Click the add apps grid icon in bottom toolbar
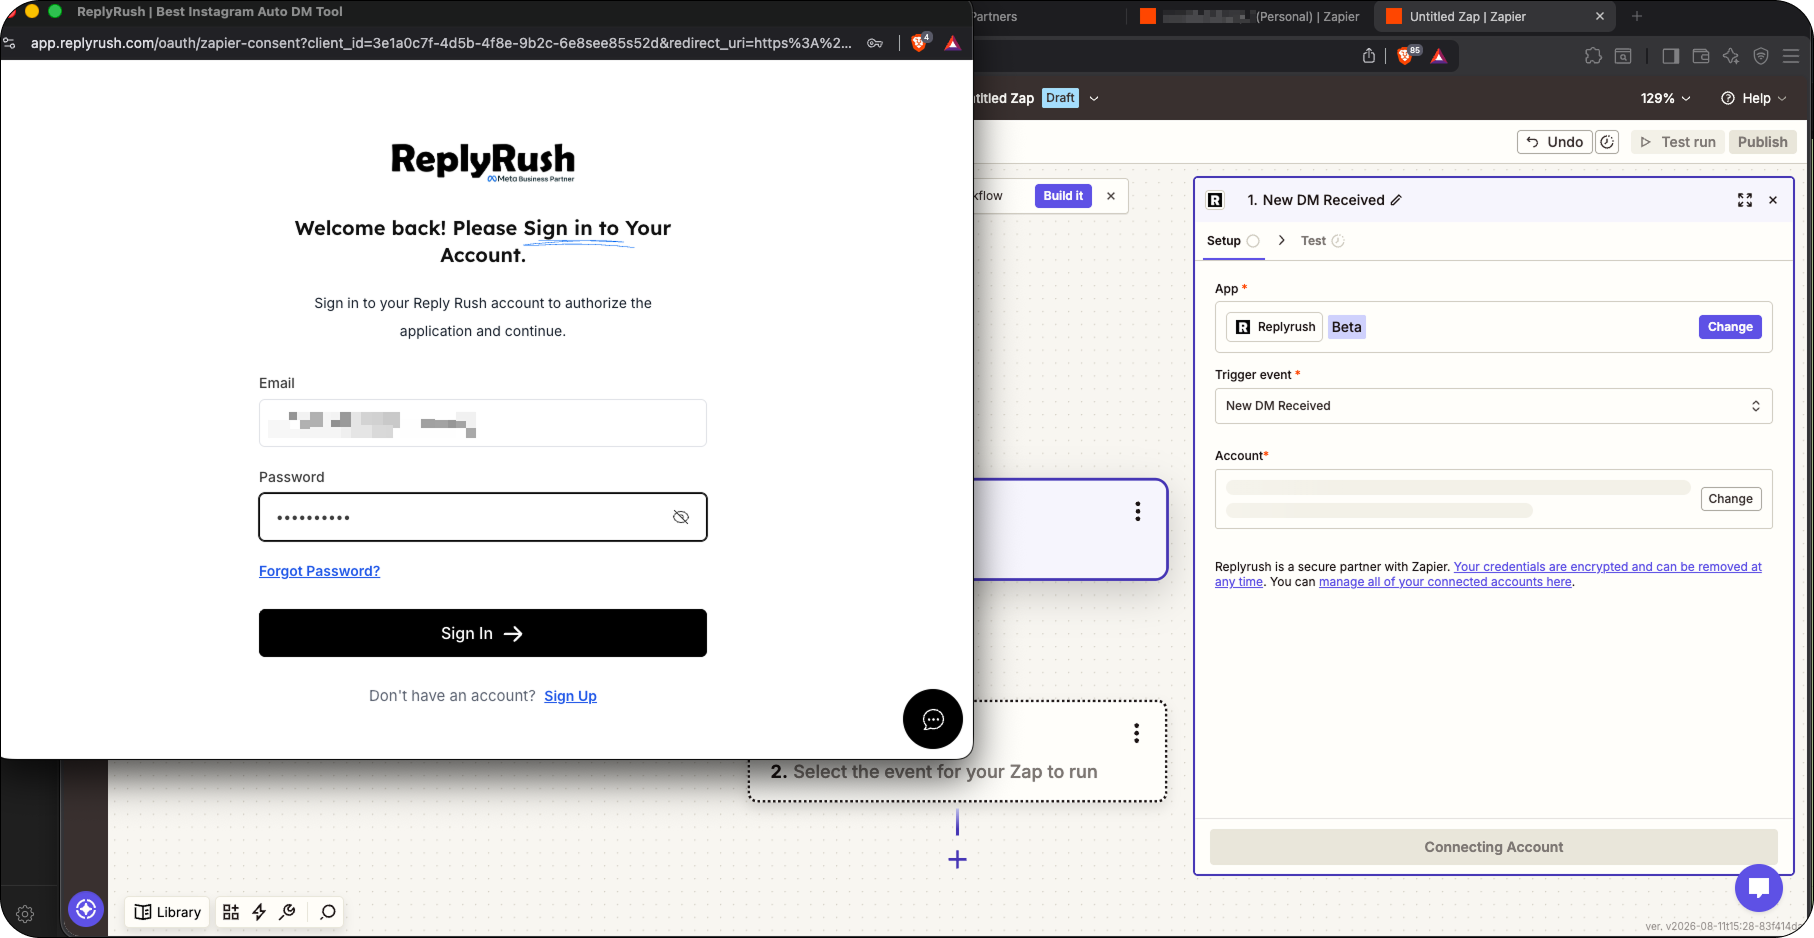 (x=231, y=912)
